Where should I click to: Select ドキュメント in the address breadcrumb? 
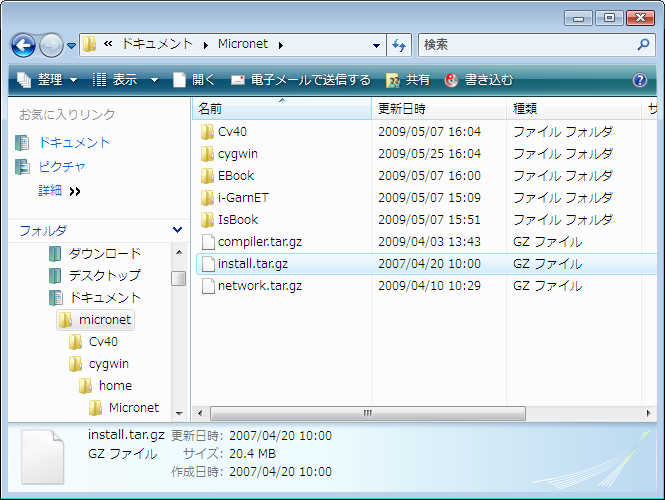pos(157,44)
